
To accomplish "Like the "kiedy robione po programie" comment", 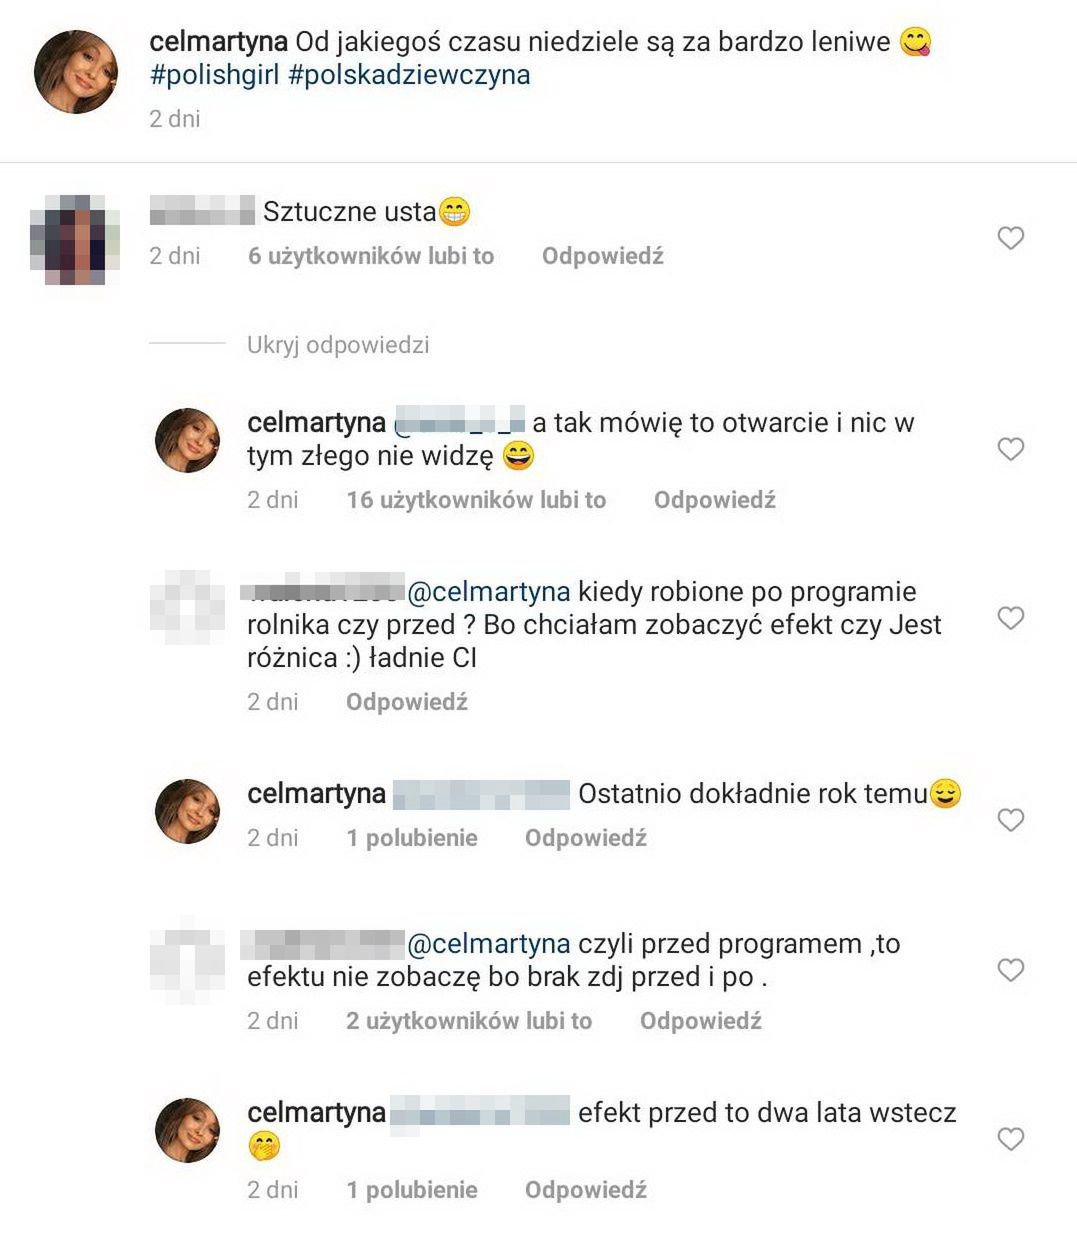I will click(1011, 618).
